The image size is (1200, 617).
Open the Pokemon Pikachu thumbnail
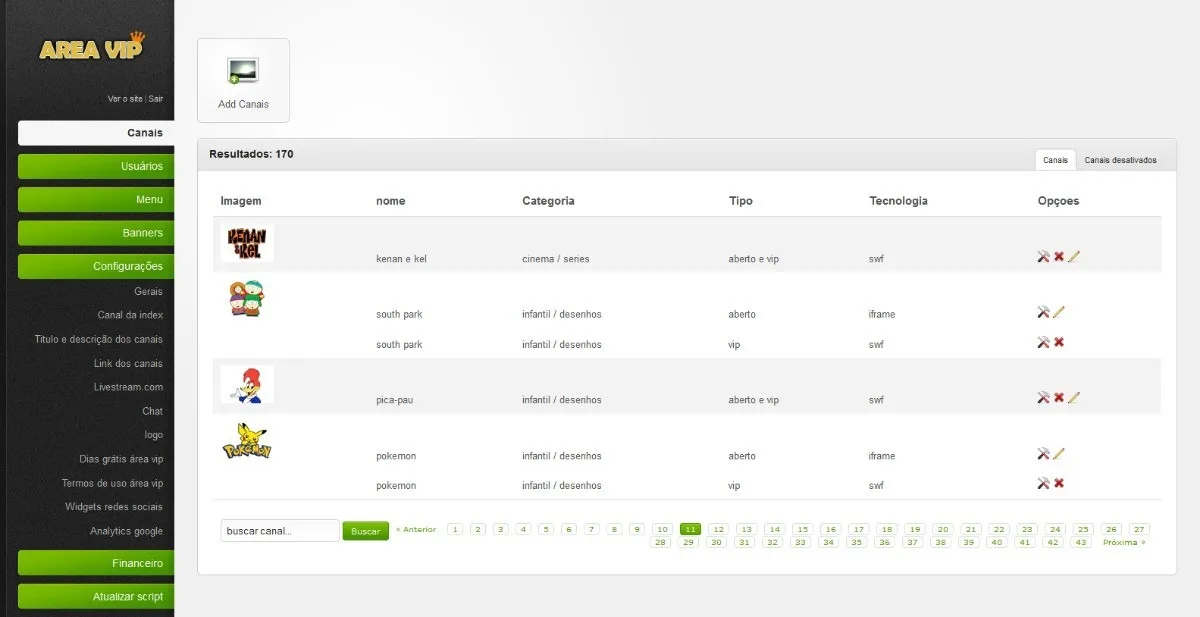point(247,440)
